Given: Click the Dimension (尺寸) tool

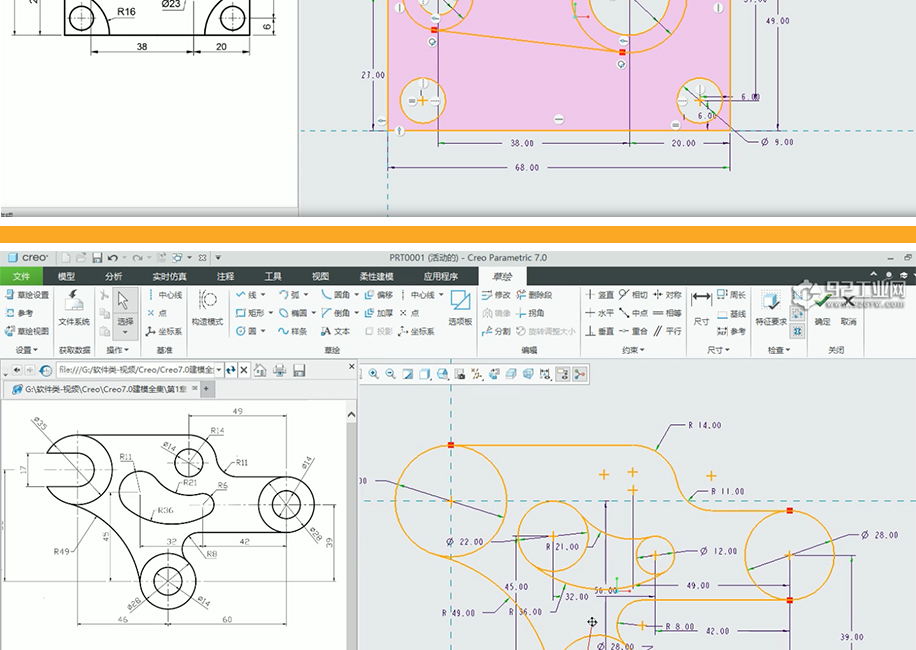Looking at the screenshot, I should point(701,308).
